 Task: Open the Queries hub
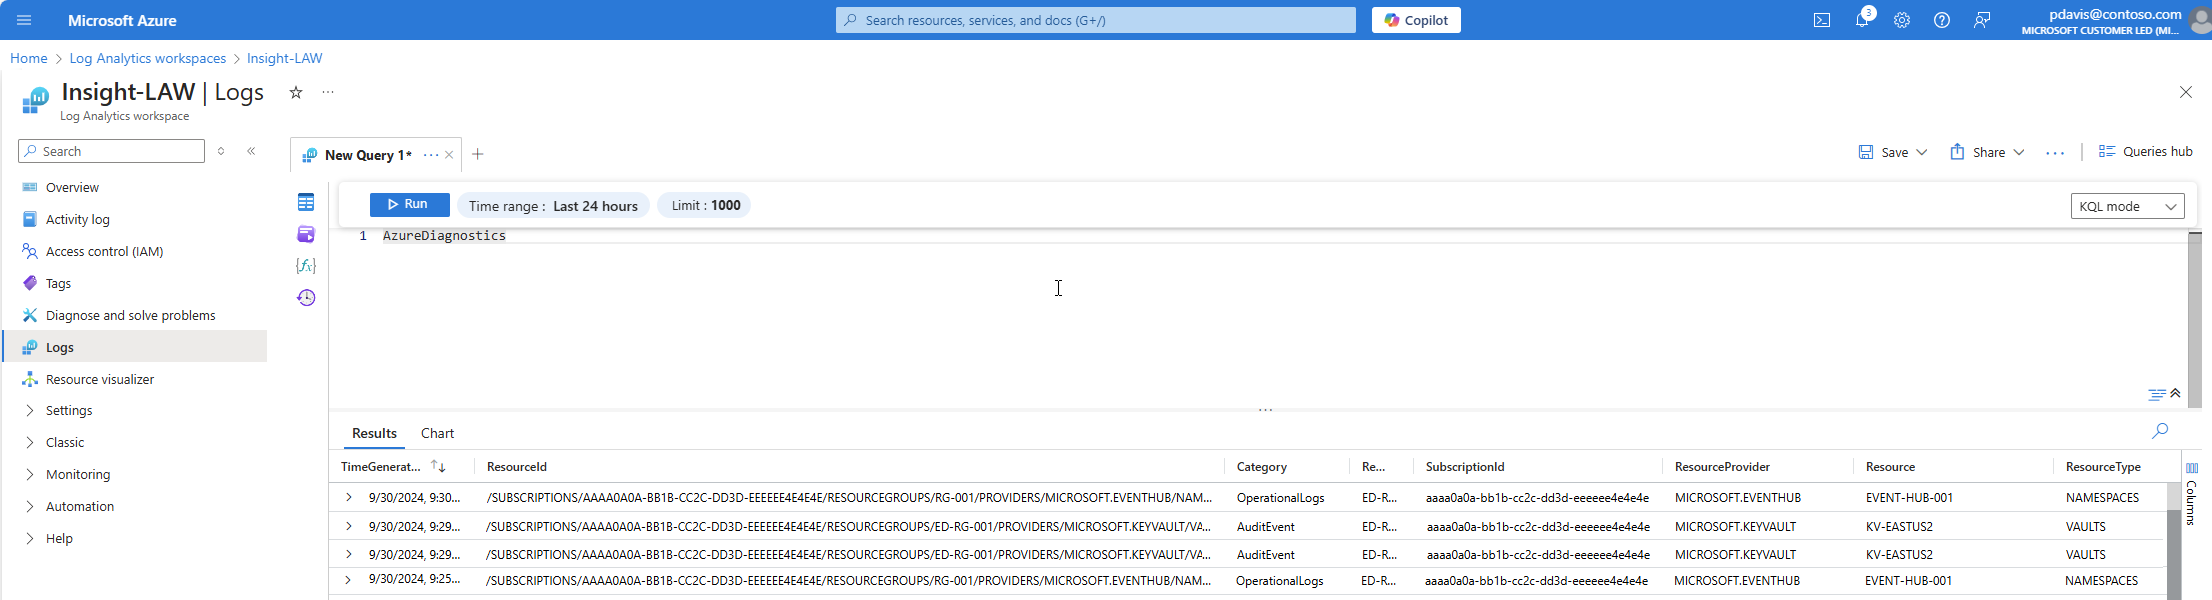(2145, 152)
